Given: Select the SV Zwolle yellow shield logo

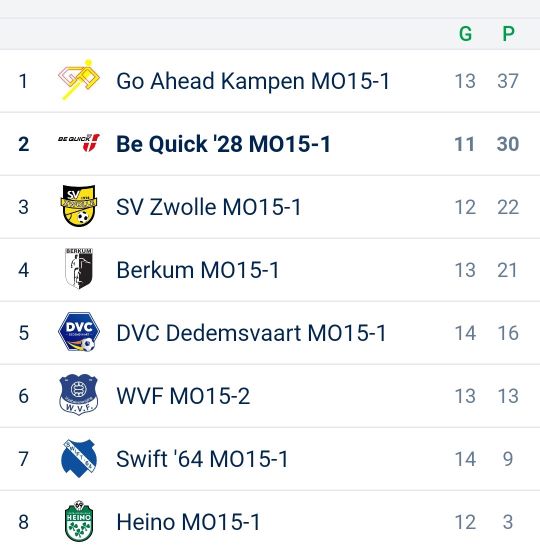Looking at the screenshot, I should click(79, 206).
